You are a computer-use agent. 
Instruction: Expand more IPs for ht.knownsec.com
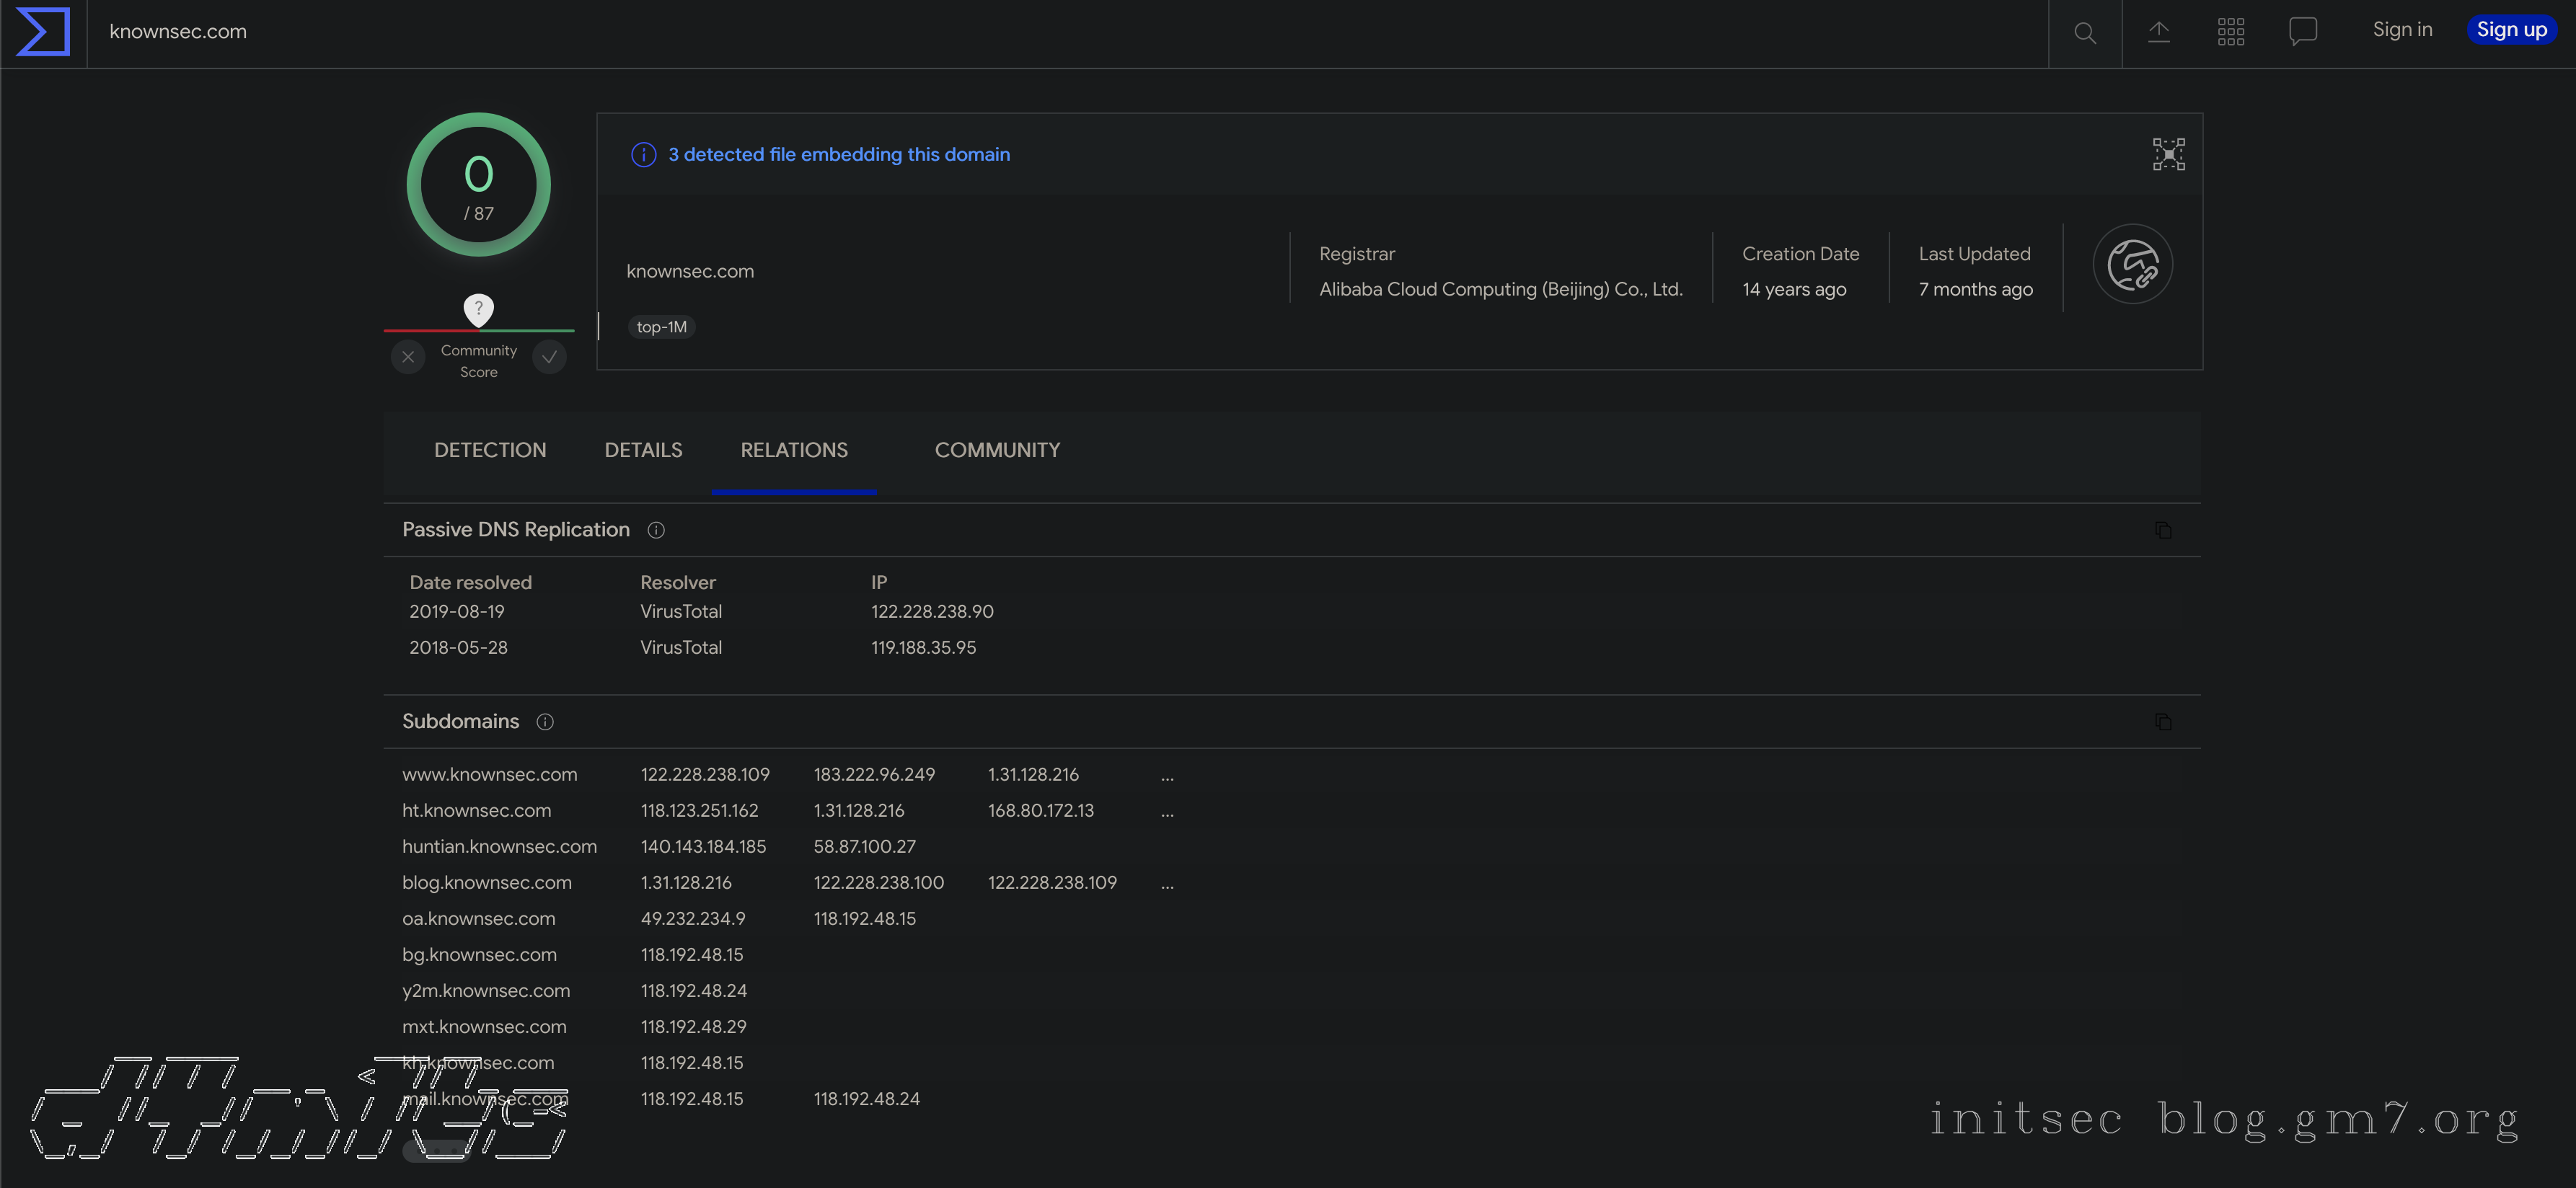coord(1167,812)
